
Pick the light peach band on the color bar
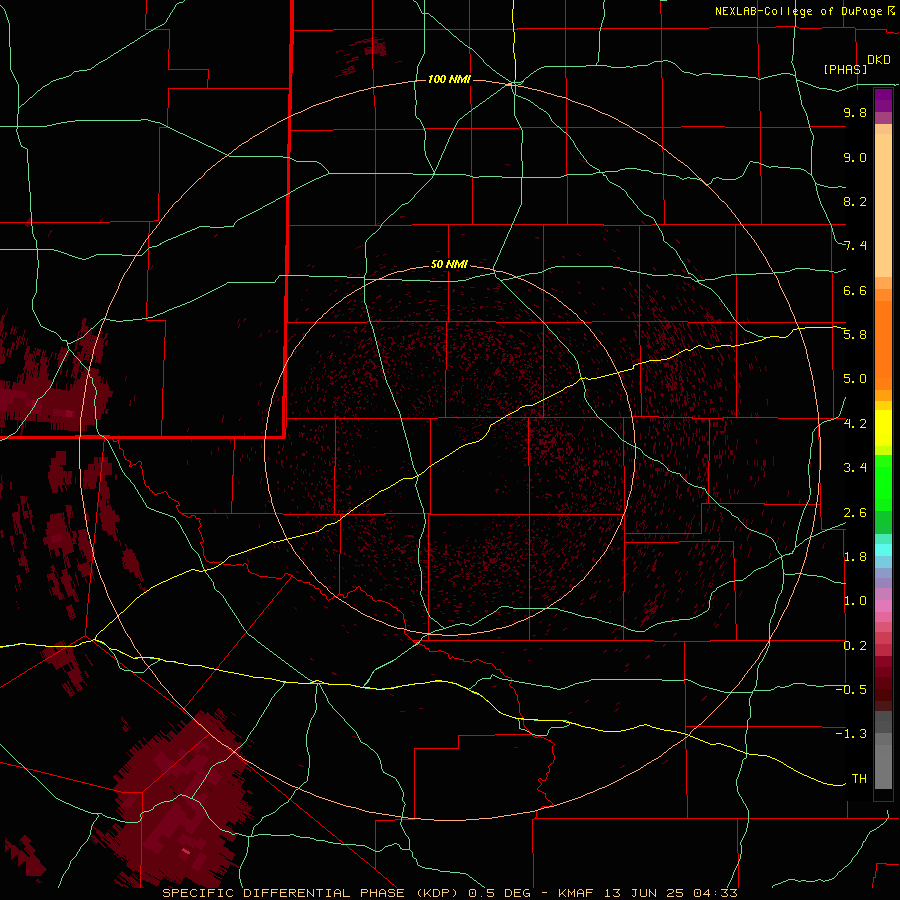click(x=883, y=205)
